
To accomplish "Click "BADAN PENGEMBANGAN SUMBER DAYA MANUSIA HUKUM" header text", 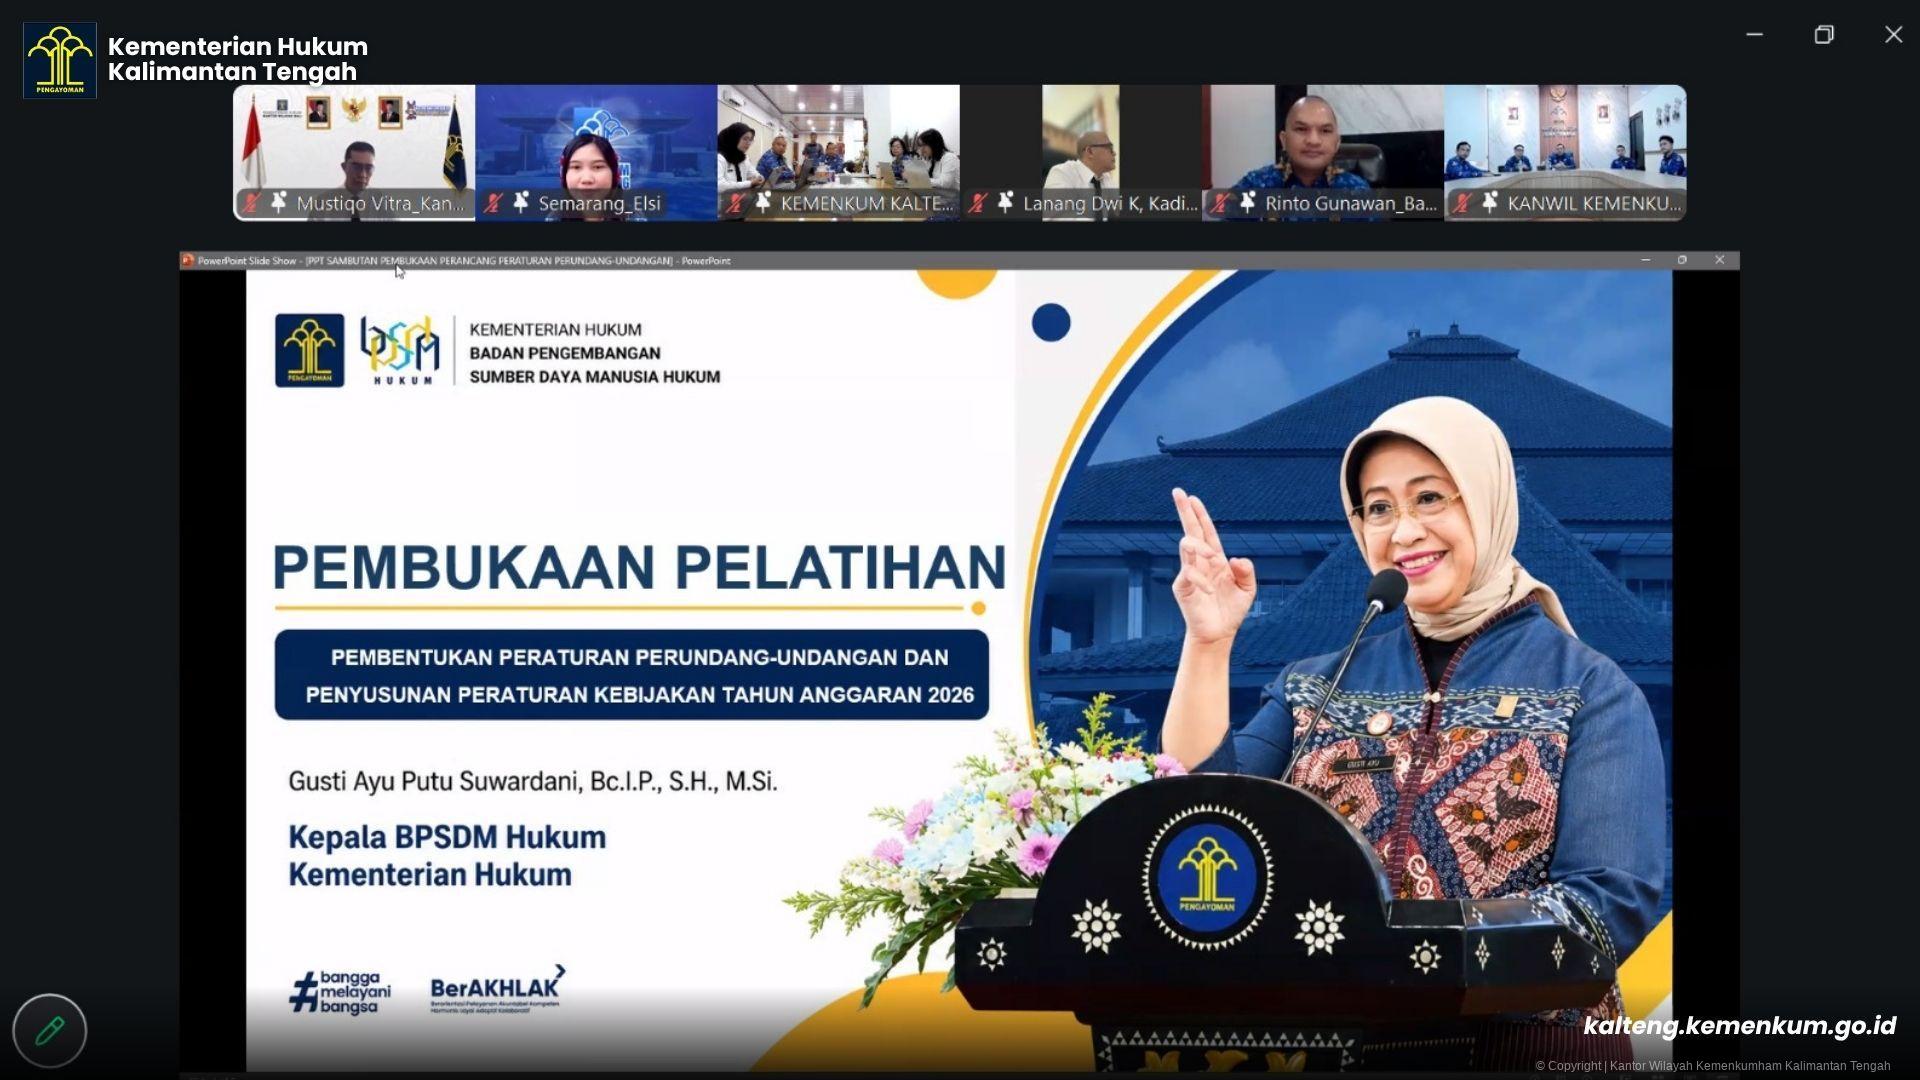I will 595,365.
